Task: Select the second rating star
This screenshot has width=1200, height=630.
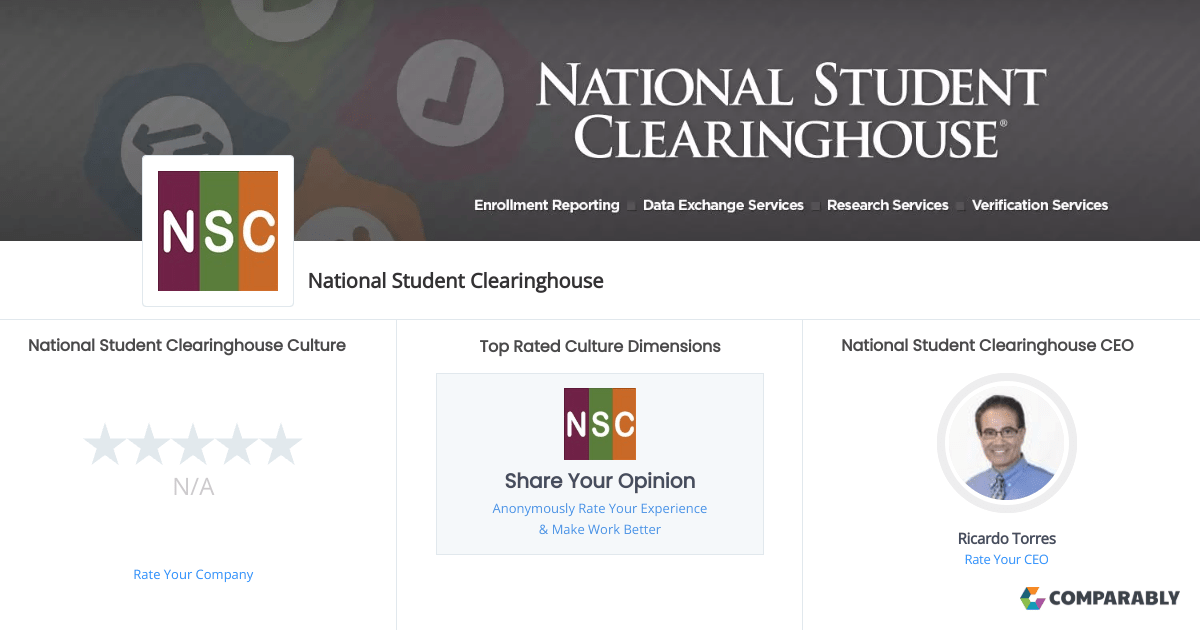Action: click(x=150, y=444)
